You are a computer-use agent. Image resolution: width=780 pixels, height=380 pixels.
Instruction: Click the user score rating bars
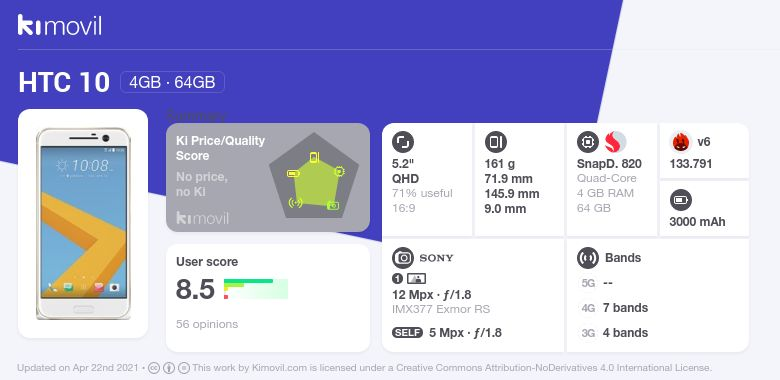[x=256, y=289]
